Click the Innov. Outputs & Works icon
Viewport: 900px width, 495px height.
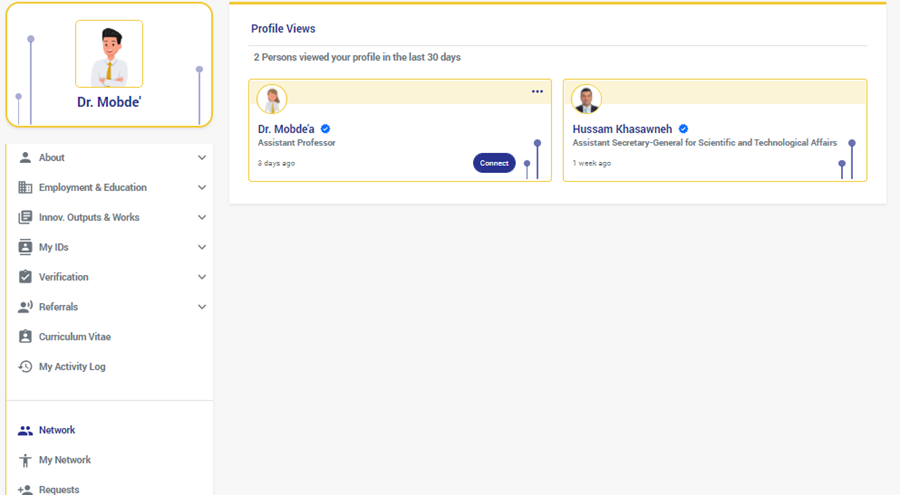click(x=26, y=218)
